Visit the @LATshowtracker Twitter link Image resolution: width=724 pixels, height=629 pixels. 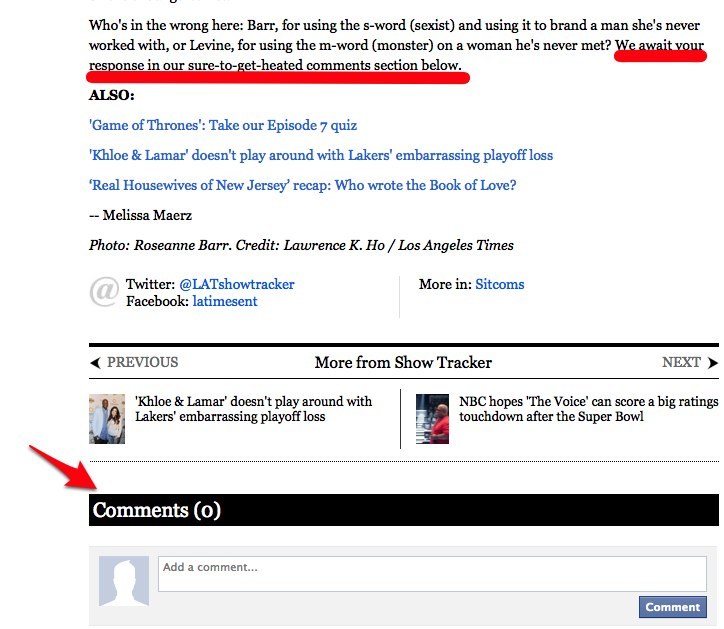[237, 284]
